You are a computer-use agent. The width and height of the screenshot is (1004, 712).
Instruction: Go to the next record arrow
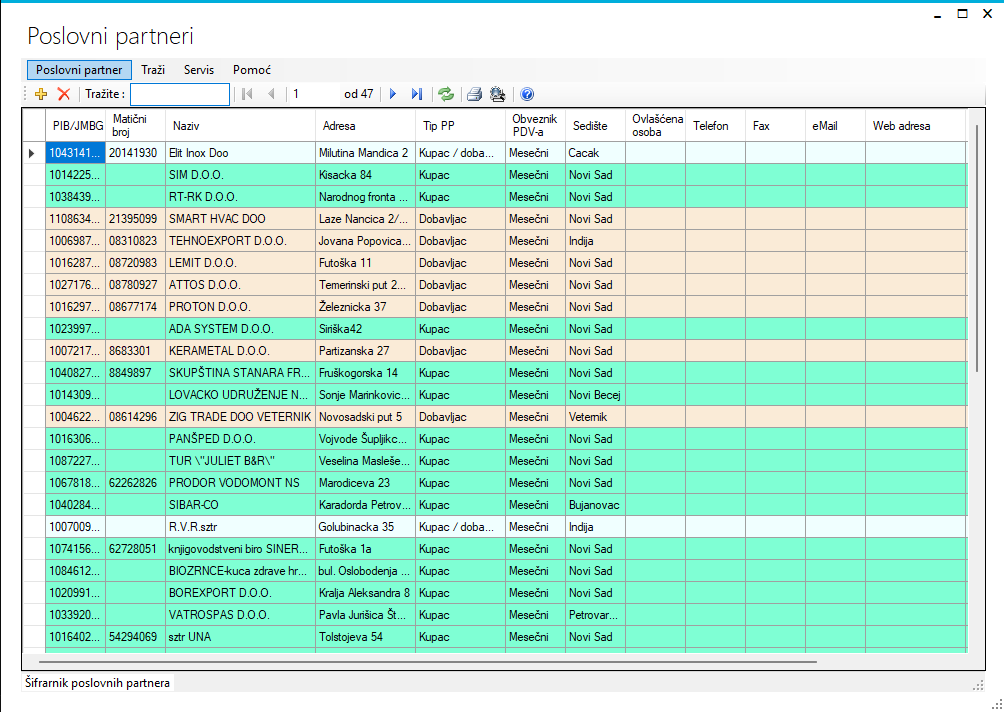point(393,94)
